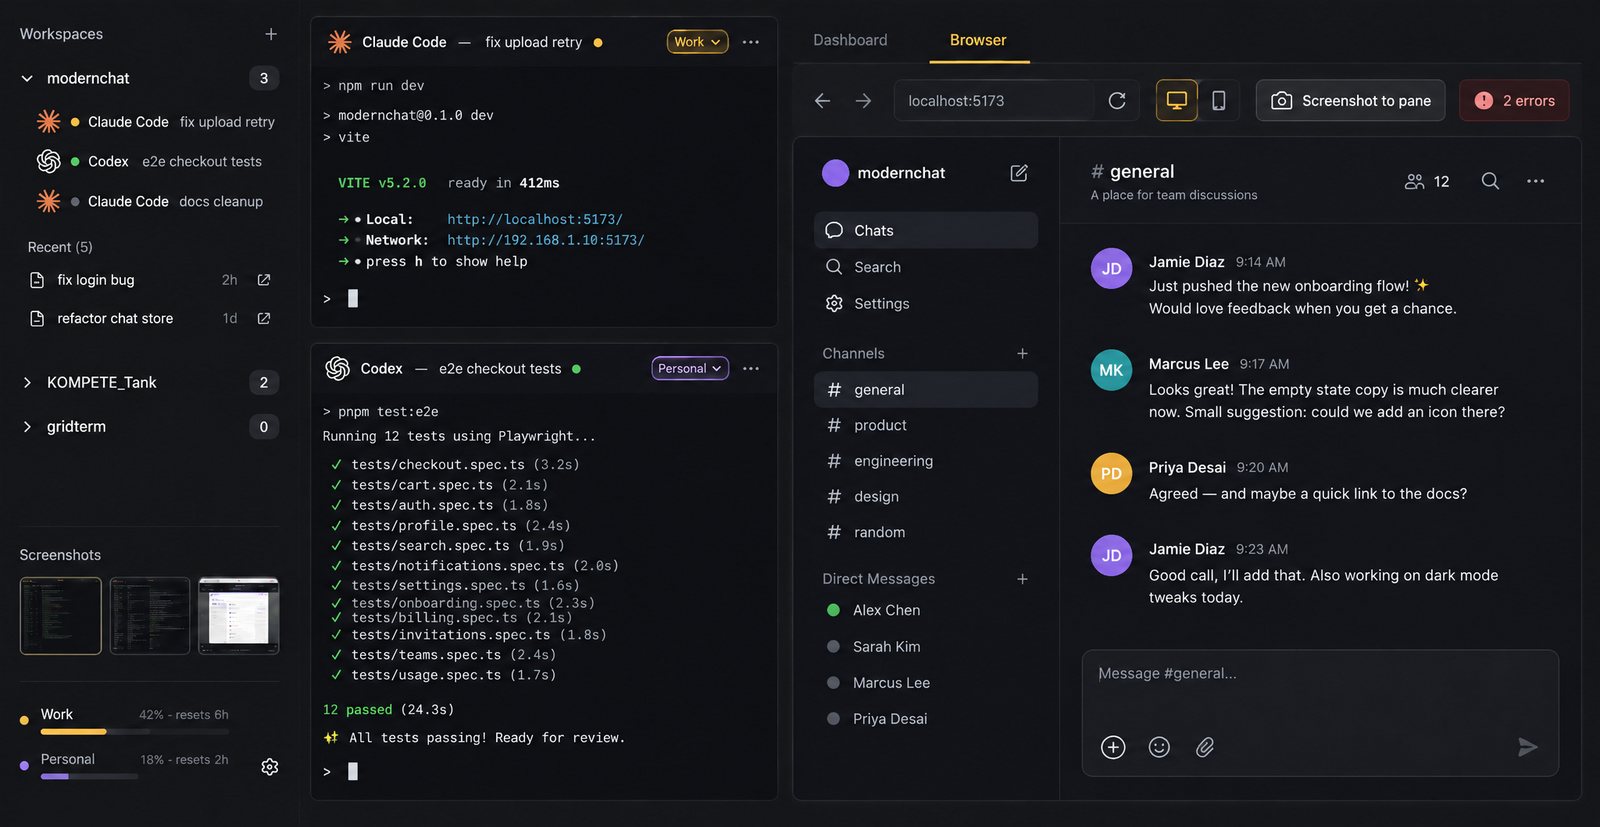This screenshot has width=1600, height=827.
Task: Switch to desktop viewport mode
Action: tap(1177, 101)
